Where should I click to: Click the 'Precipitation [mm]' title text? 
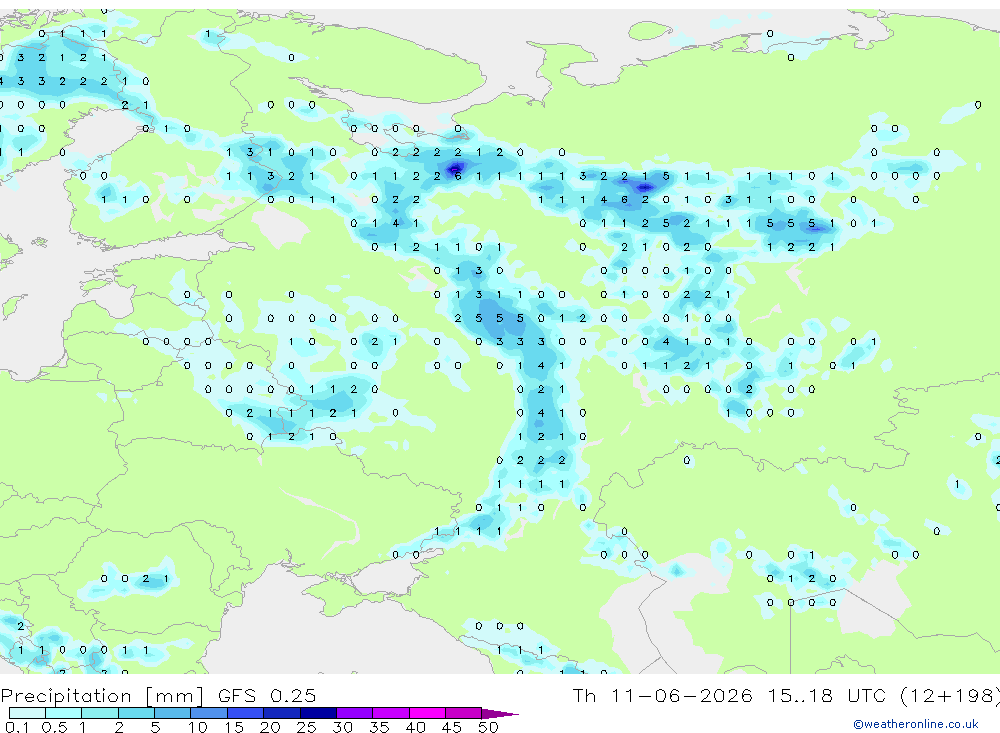tap(102, 696)
